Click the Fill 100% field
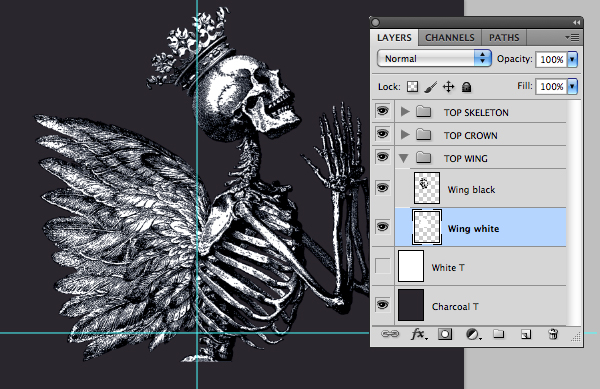Screen dimensions: 600x389 point(551,86)
